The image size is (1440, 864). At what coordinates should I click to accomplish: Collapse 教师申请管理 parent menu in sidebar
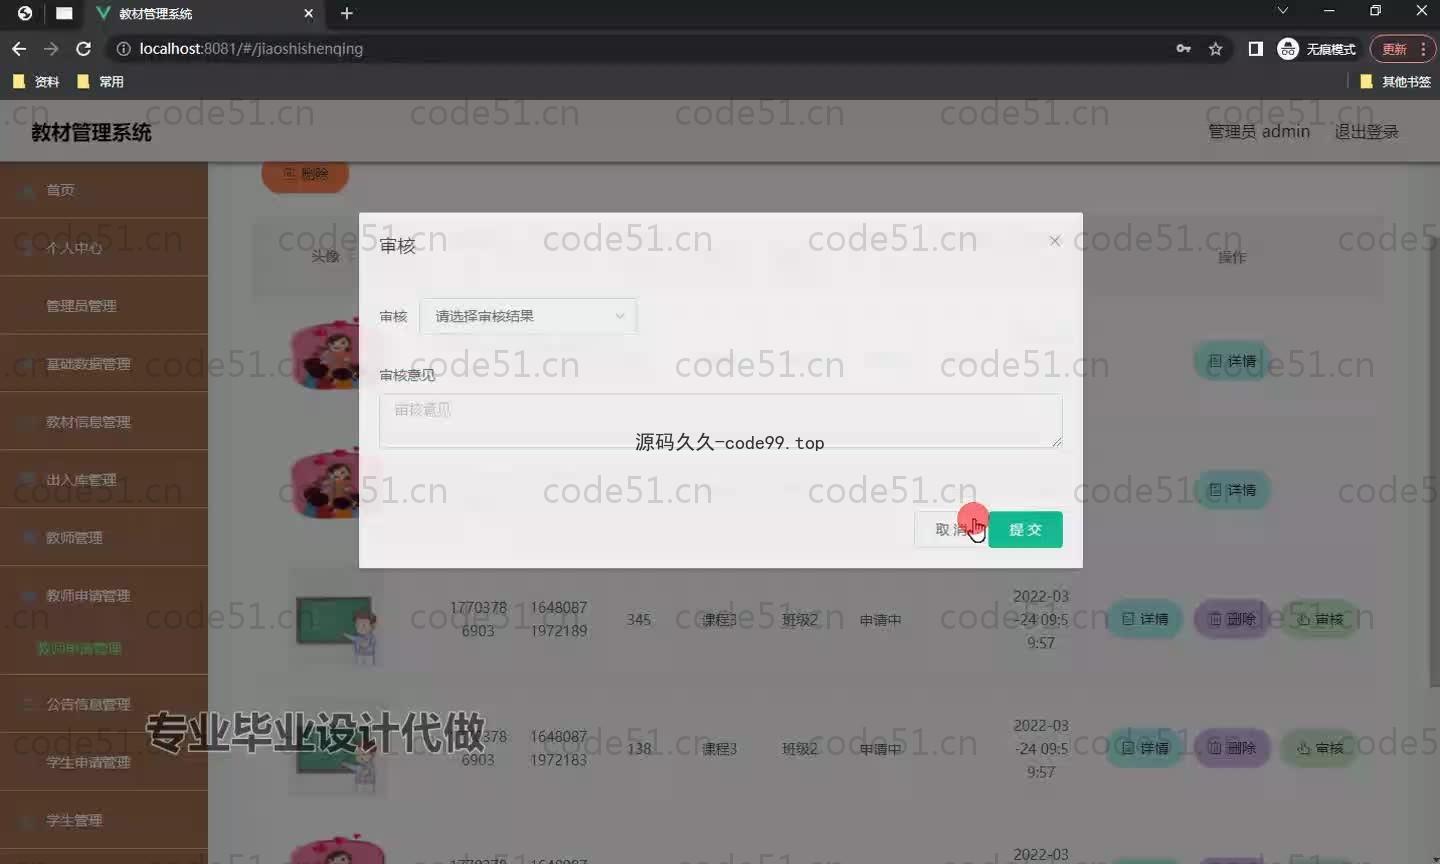tap(104, 596)
